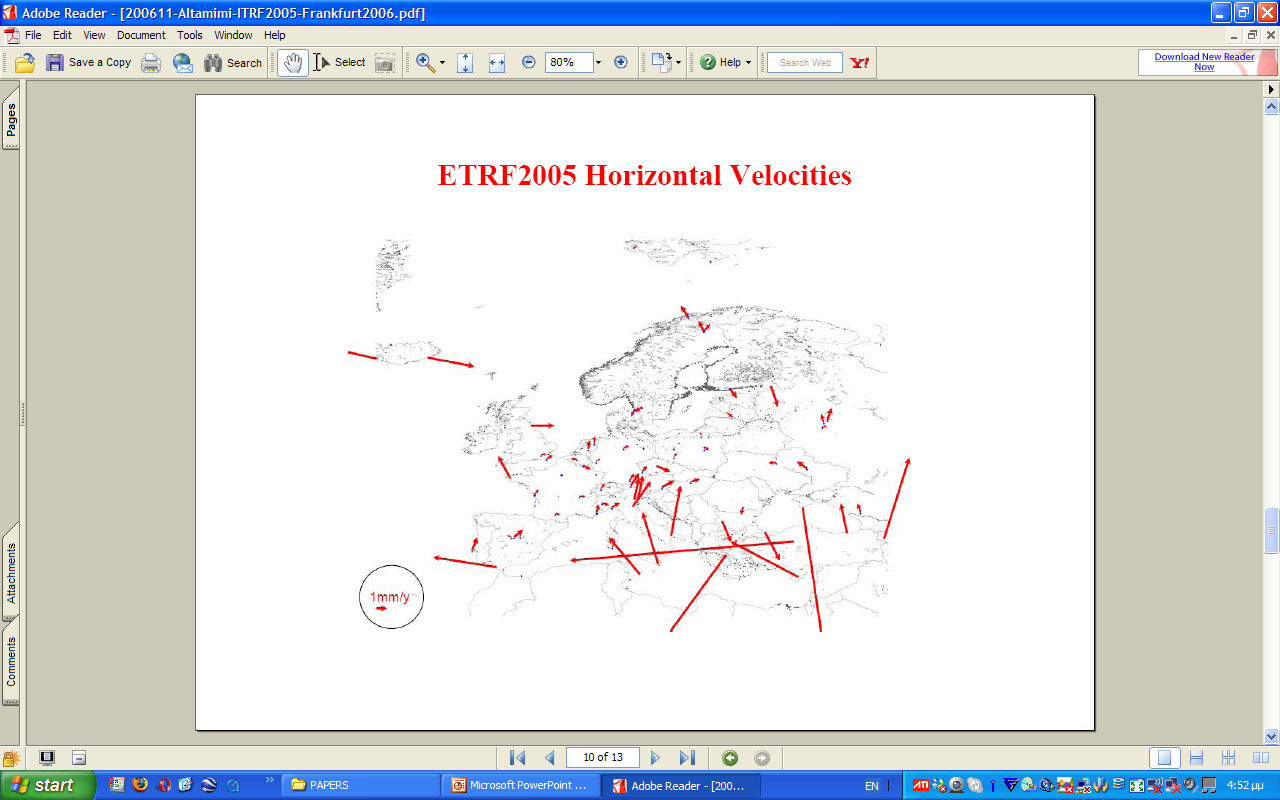The width and height of the screenshot is (1280, 800).
Task: Open the Edit menu
Action: (x=62, y=35)
